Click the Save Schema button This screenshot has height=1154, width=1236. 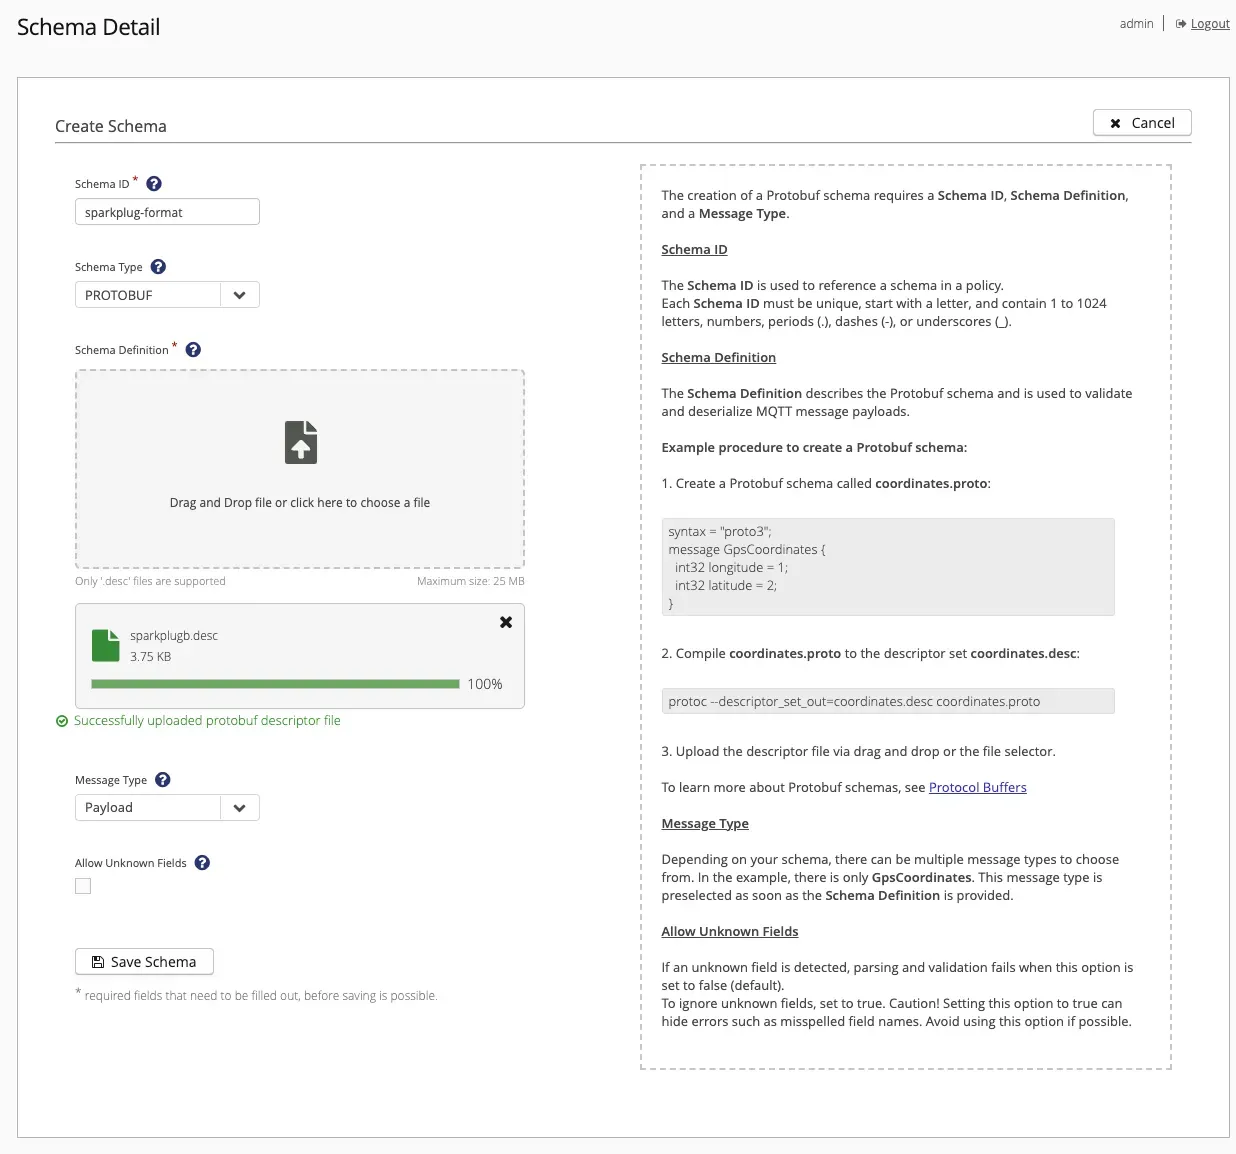point(144,962)
